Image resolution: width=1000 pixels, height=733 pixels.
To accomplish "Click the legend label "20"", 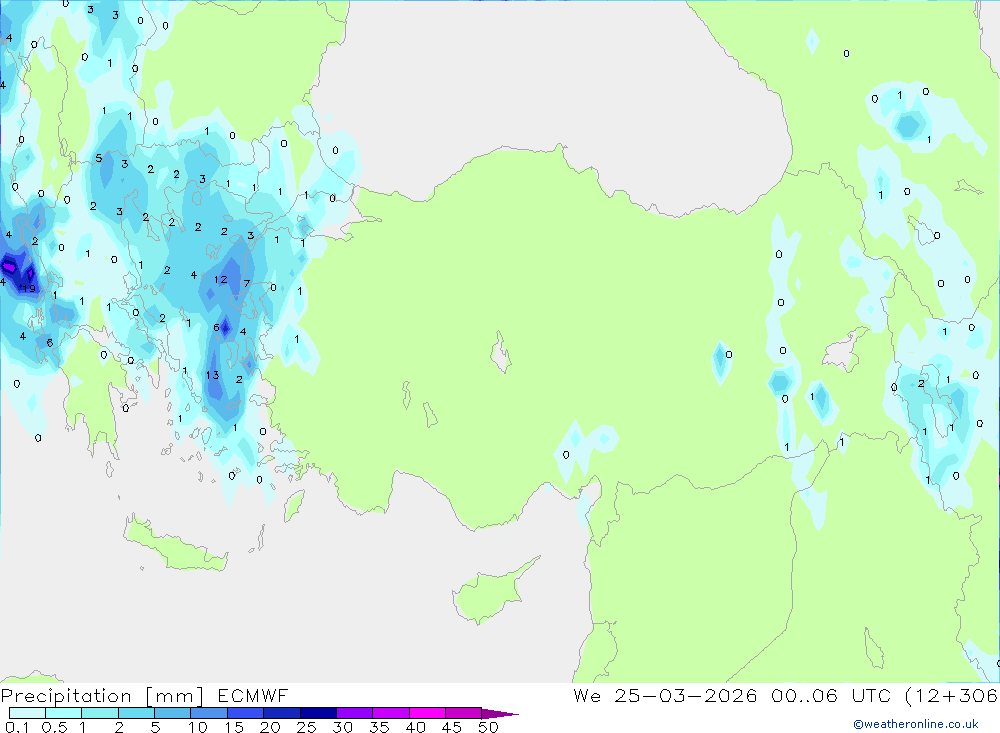I will [x=270, y=727].
